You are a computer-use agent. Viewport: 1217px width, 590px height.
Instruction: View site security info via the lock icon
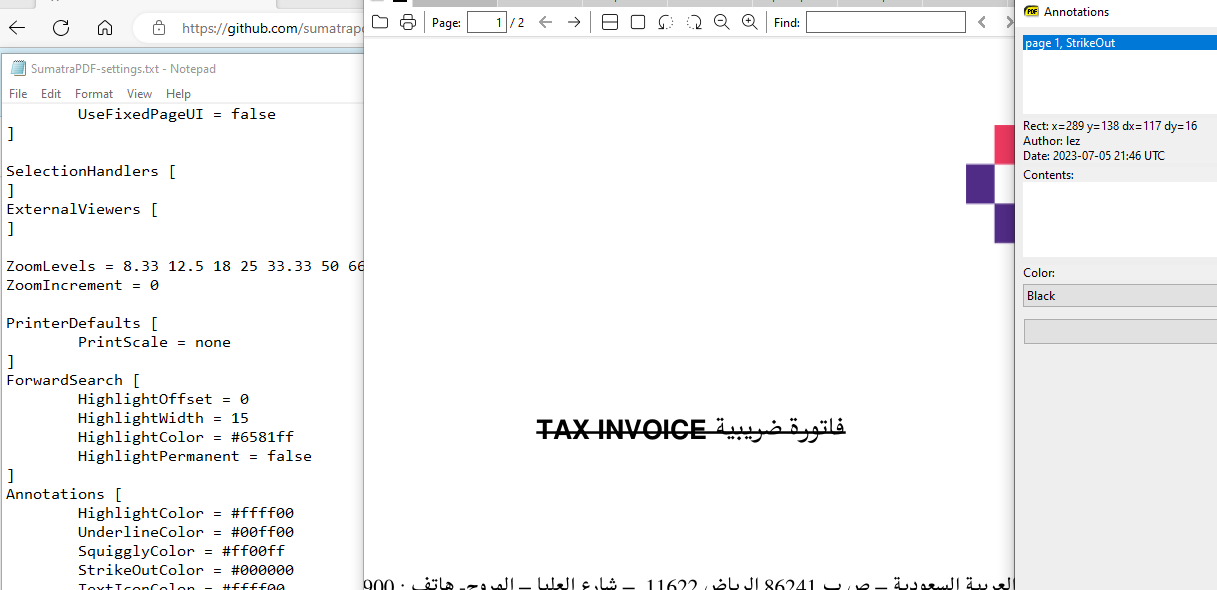[x=157, y=28]
